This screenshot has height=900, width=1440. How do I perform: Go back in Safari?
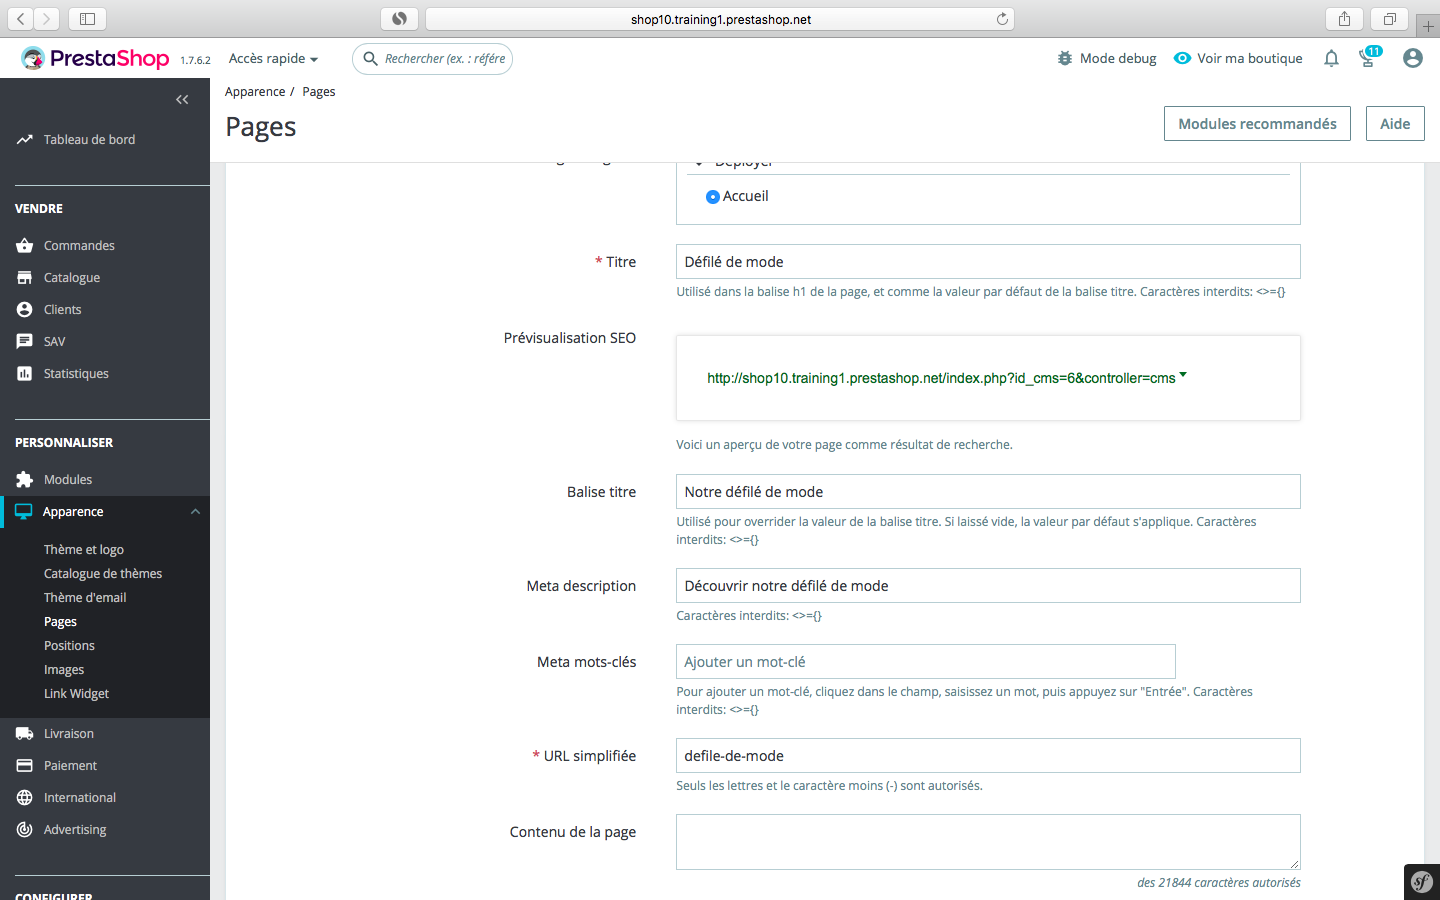(x=21, y=19)
